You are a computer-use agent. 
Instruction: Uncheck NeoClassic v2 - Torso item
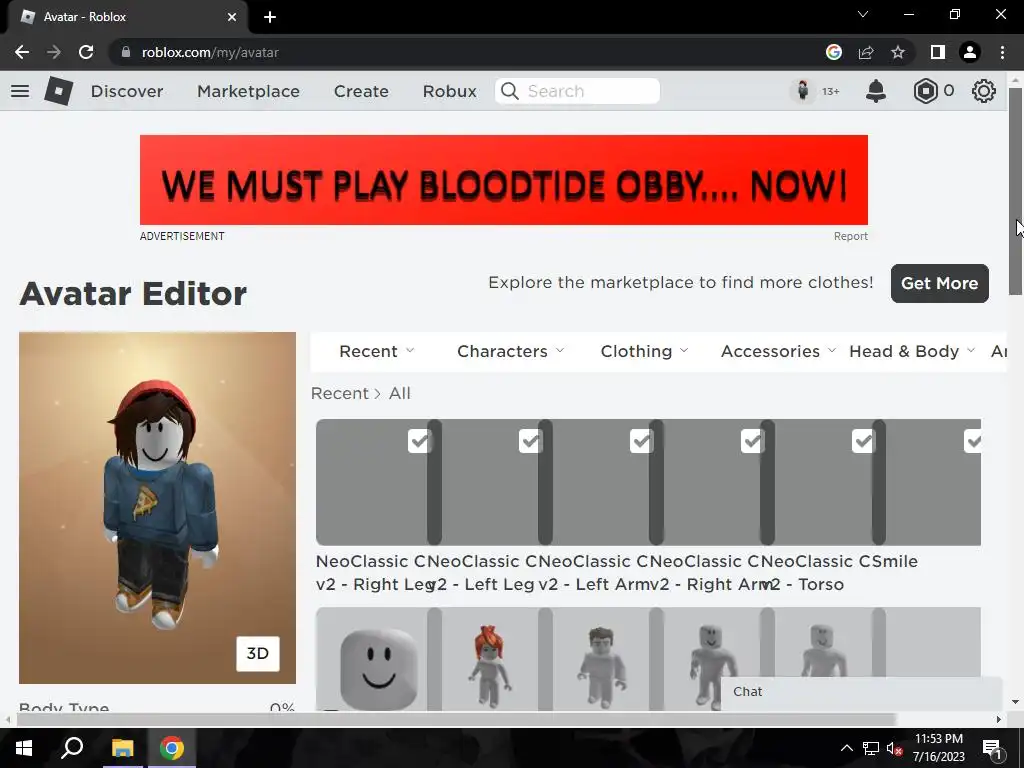click(x=863, y=441)
